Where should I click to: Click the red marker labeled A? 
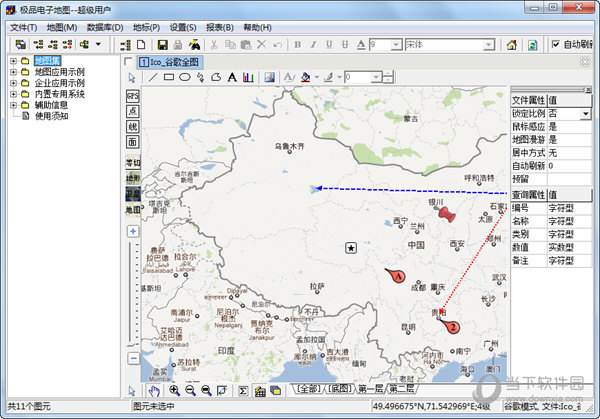coord(396,276)
